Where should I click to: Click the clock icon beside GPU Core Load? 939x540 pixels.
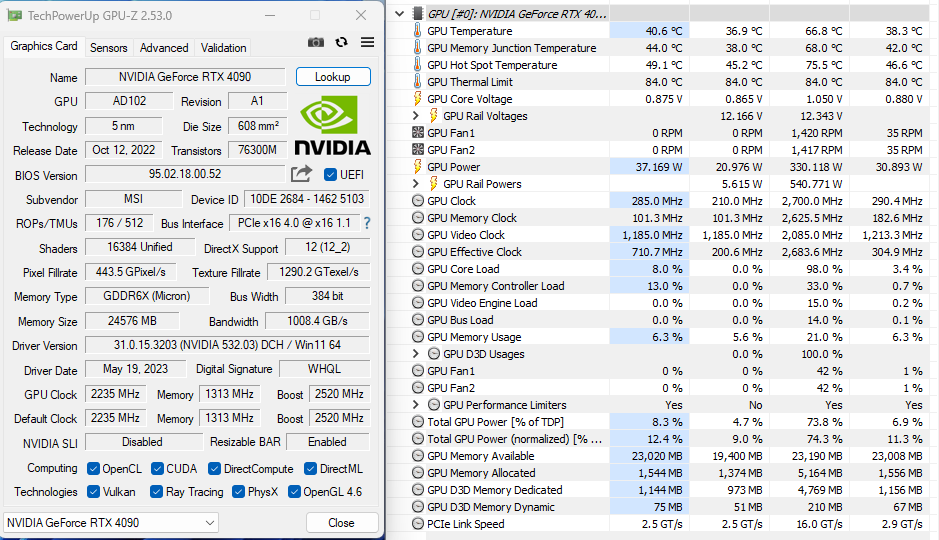click(x=418, y=269)
